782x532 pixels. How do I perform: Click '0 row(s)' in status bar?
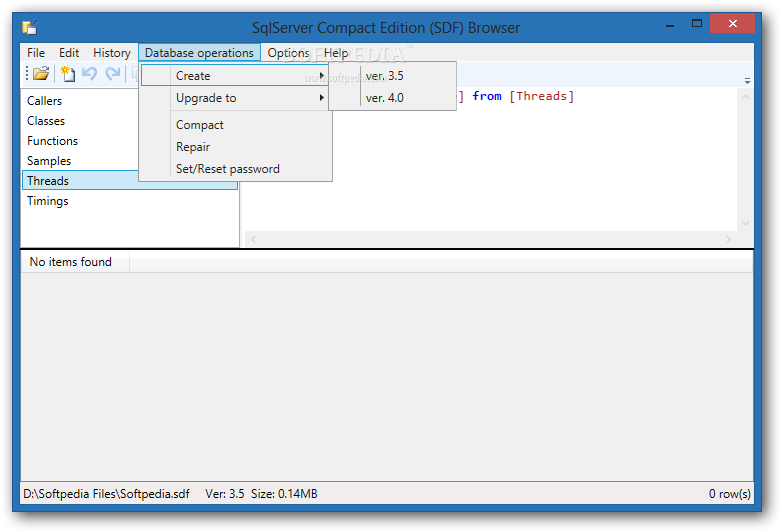729,494
